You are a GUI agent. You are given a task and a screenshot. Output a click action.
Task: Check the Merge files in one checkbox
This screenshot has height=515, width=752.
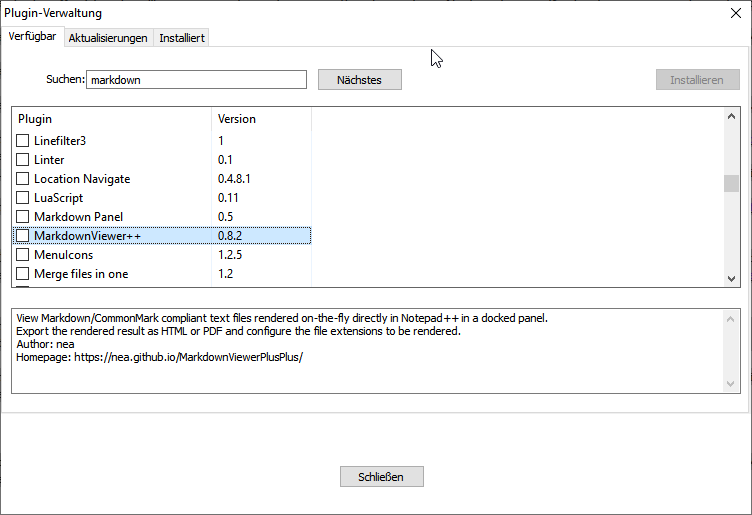23,274
